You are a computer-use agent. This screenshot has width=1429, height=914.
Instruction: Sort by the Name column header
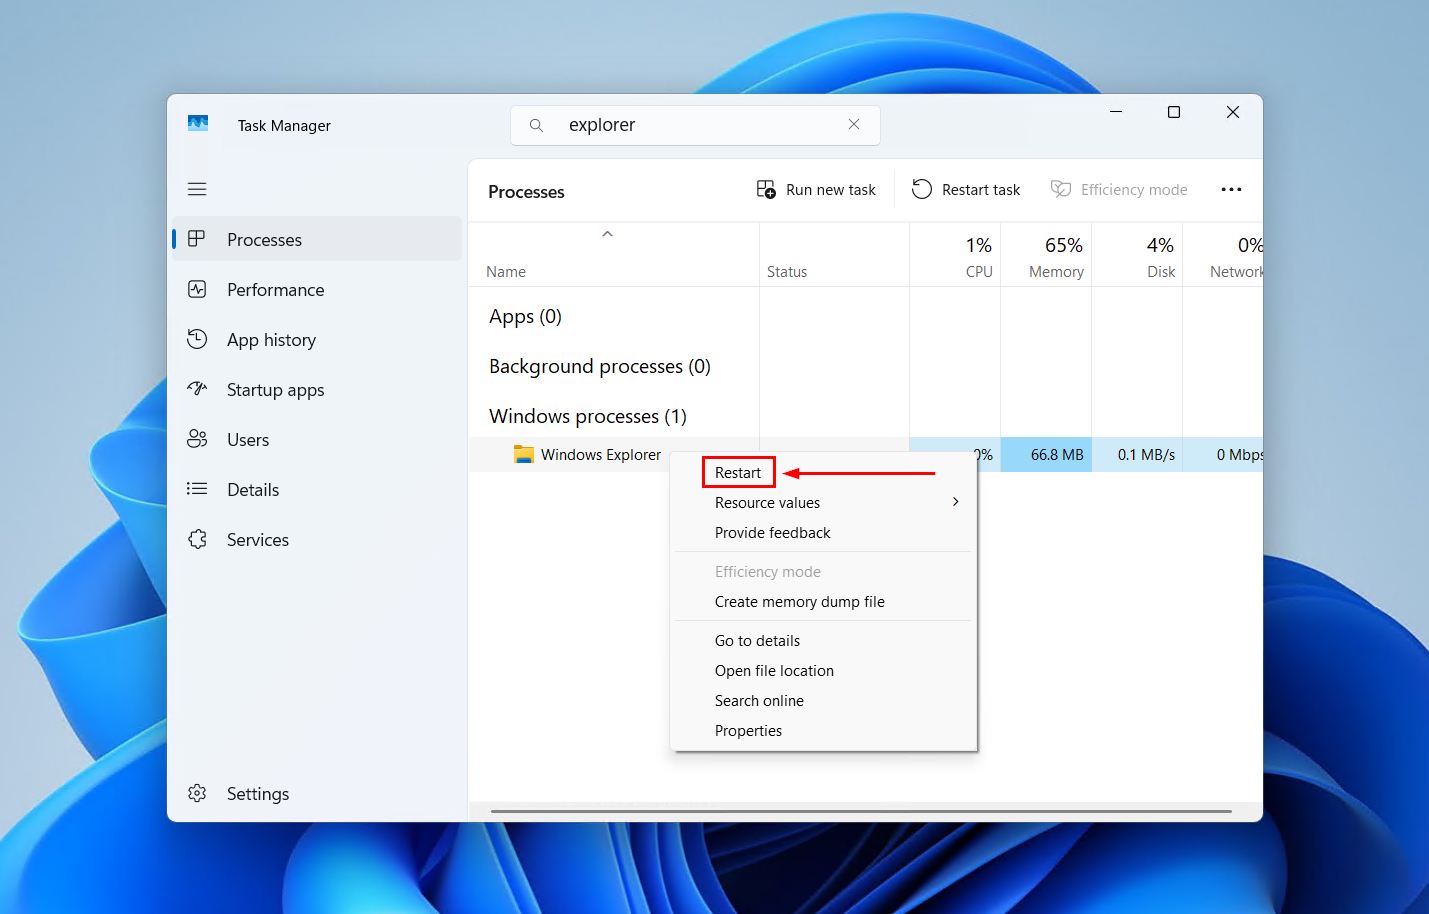click(x=506, y=271)
